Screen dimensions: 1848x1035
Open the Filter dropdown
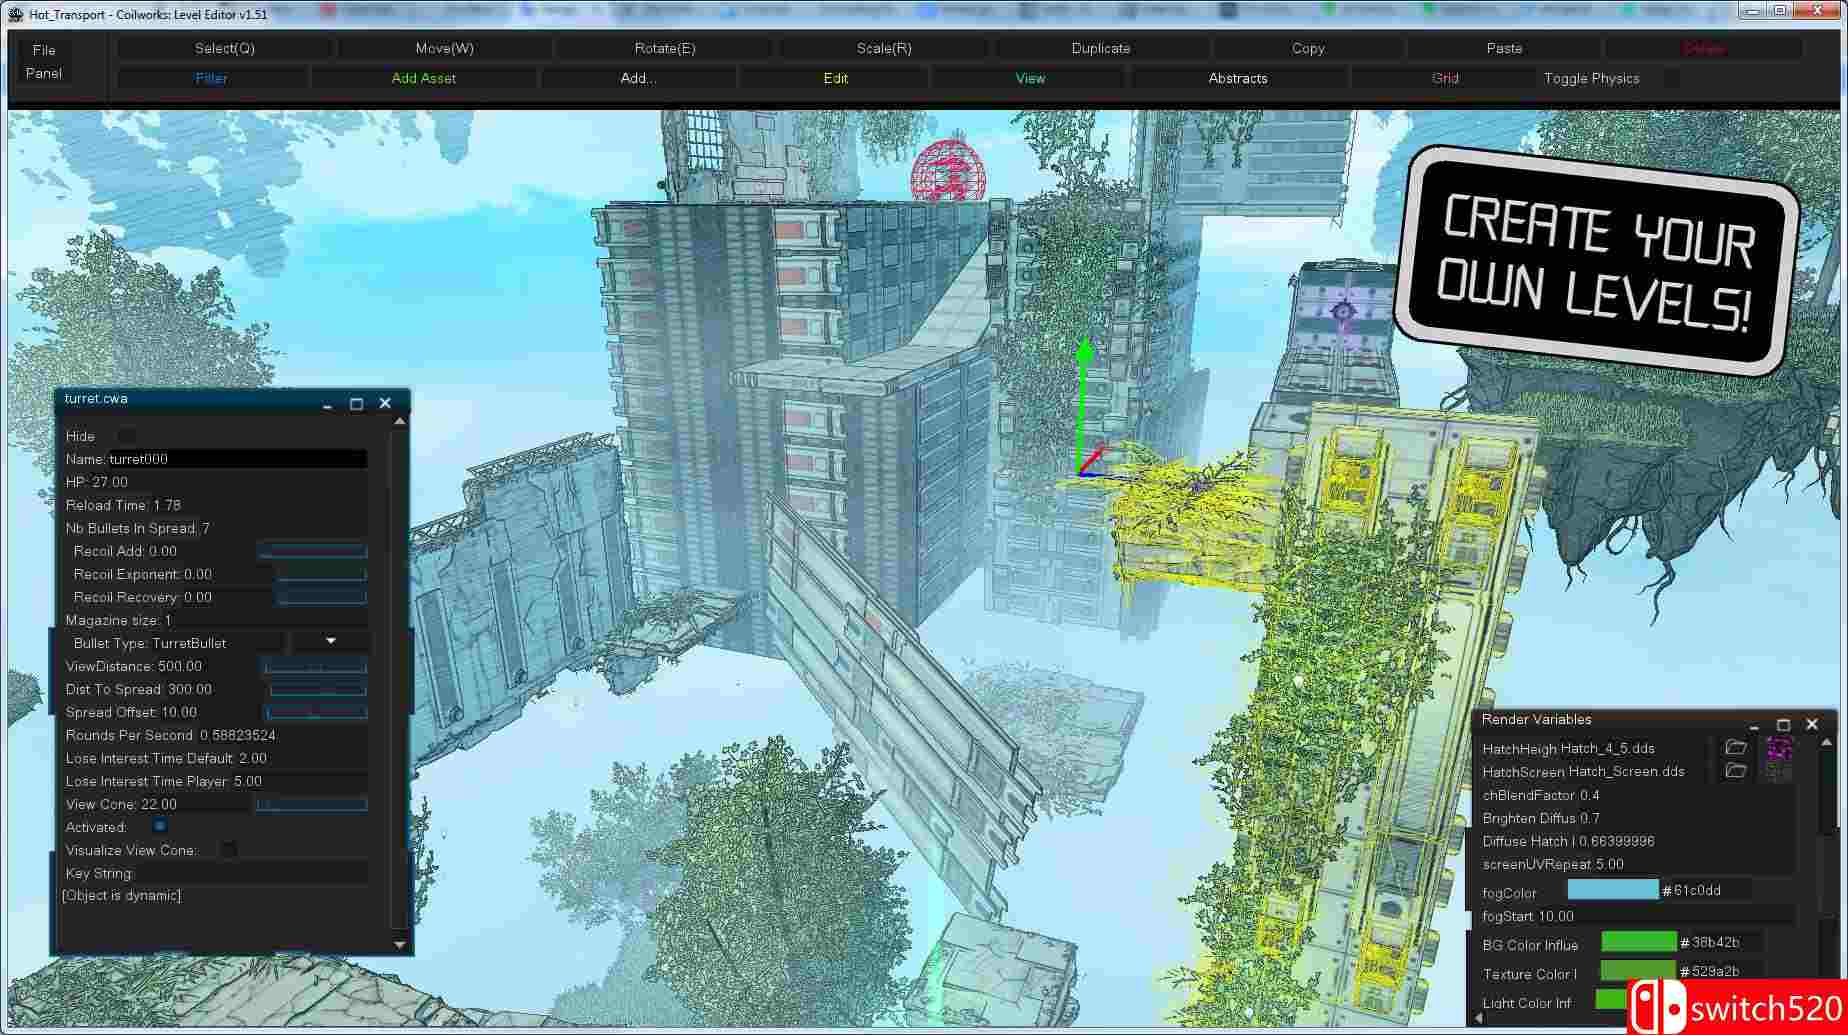click(211, 78)
